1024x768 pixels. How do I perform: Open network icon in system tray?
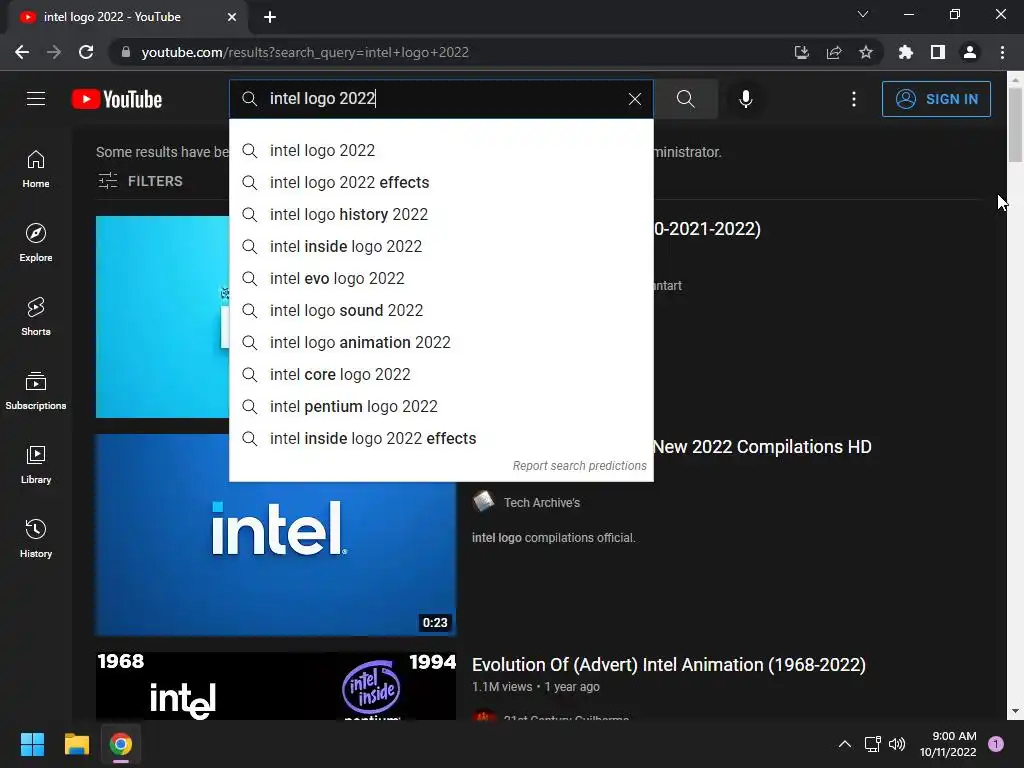pyautogui.click(x=872, y=744)
